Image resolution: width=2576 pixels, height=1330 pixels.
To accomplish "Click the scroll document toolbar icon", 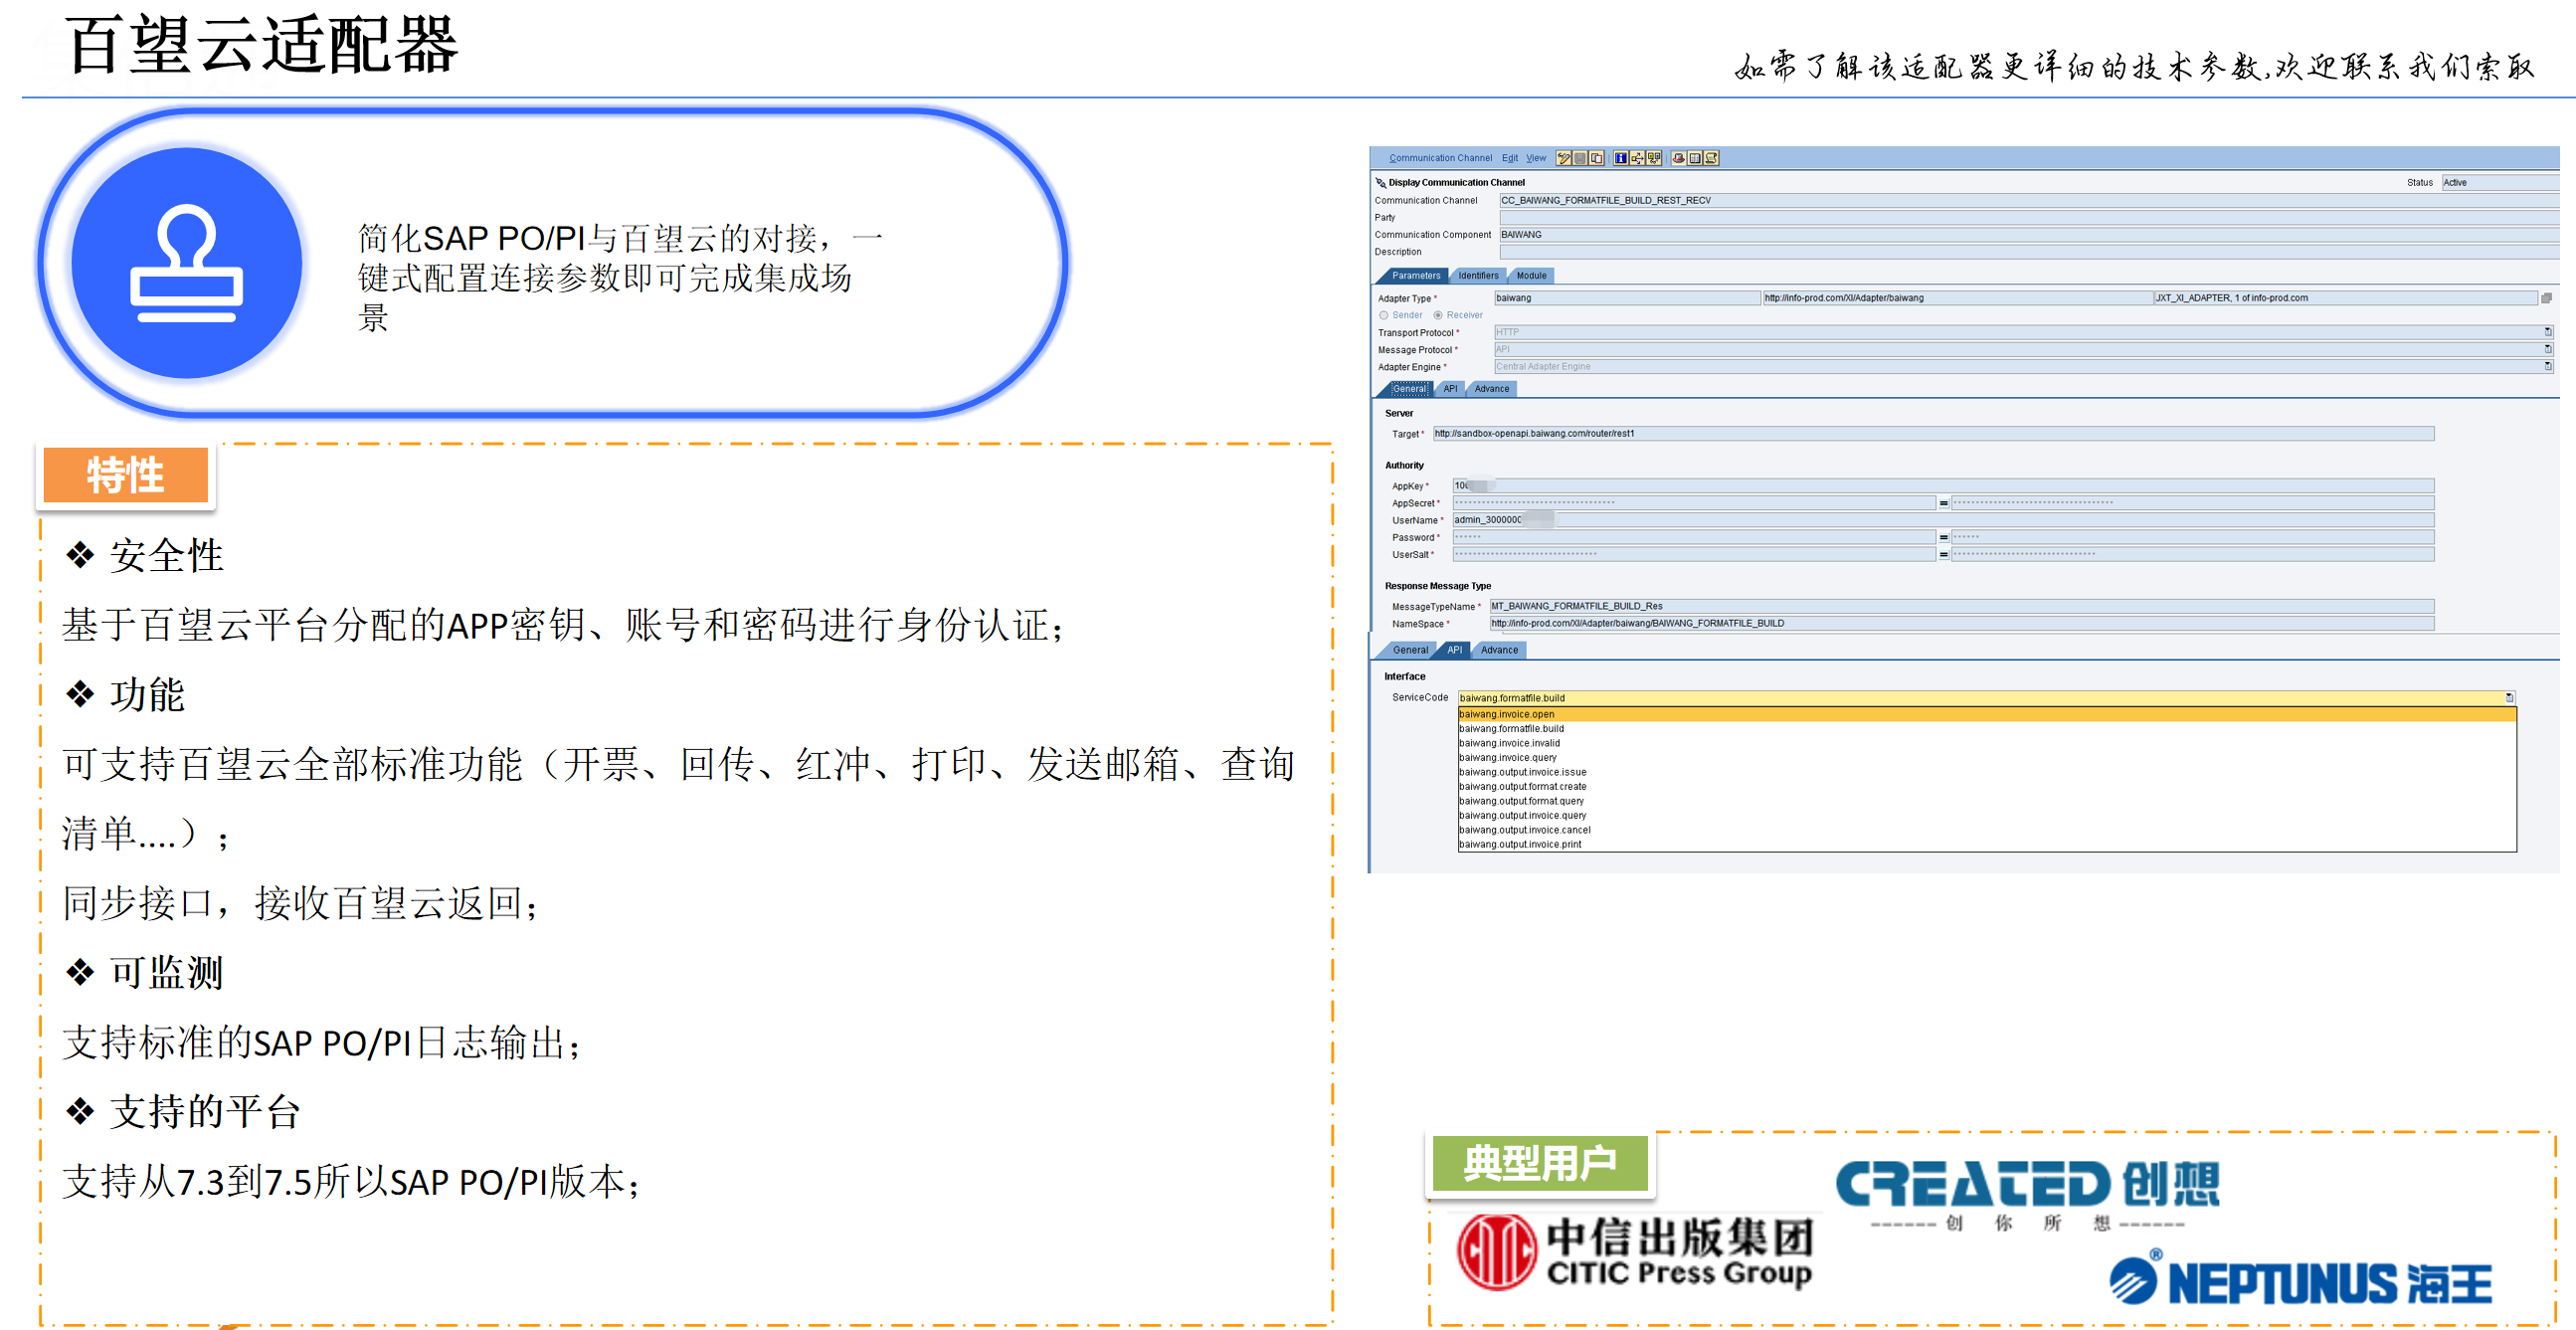I will coord(1711,158).
